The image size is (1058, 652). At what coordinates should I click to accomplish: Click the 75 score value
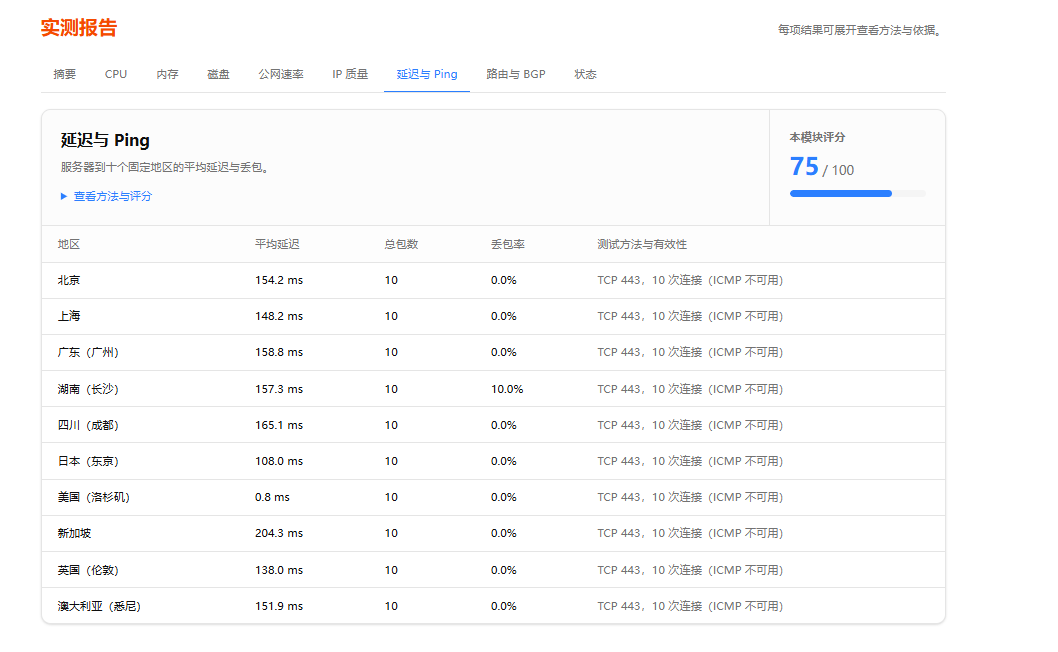[x=804, y=167]
